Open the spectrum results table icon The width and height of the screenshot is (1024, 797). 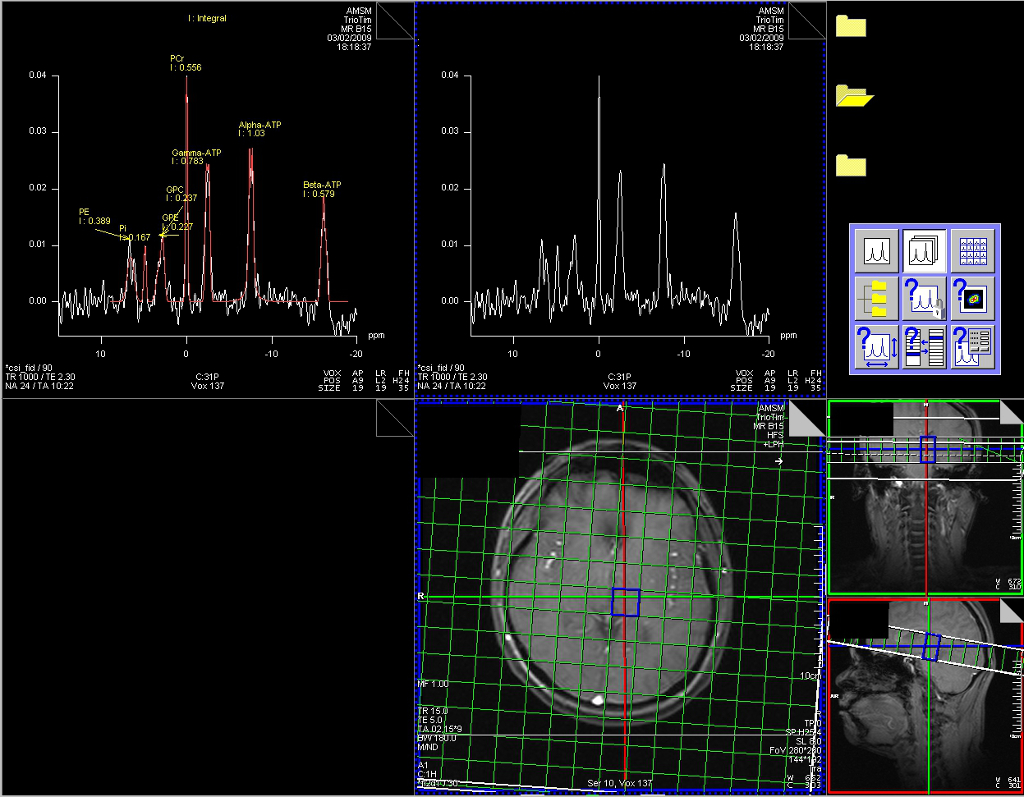click(972, 347)
